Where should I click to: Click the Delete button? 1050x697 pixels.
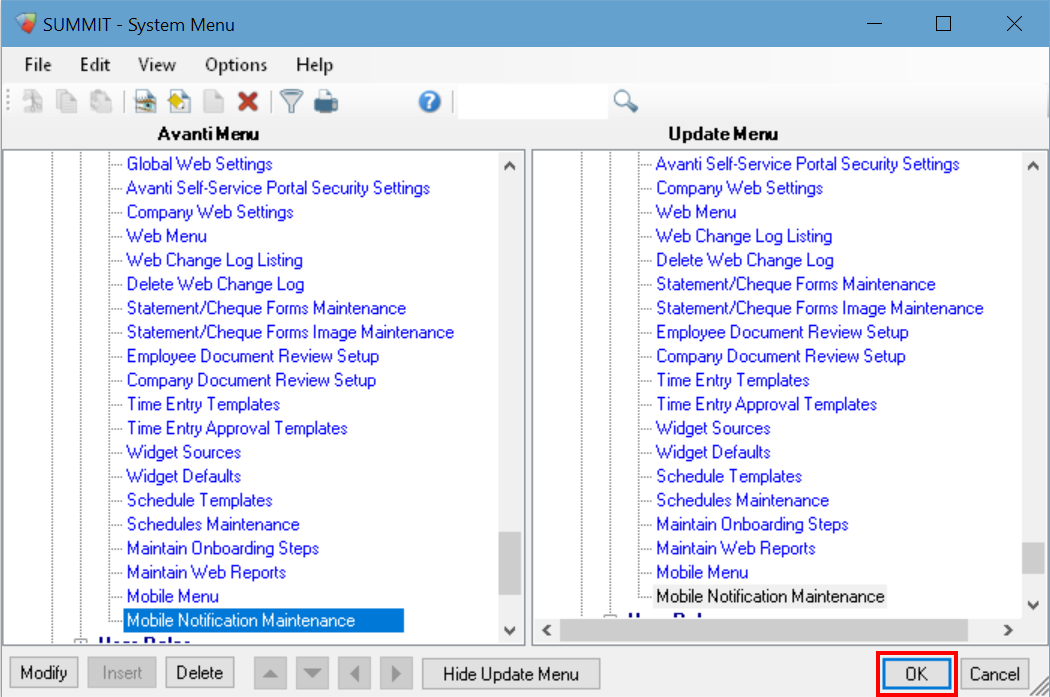[x=200, y=673]
